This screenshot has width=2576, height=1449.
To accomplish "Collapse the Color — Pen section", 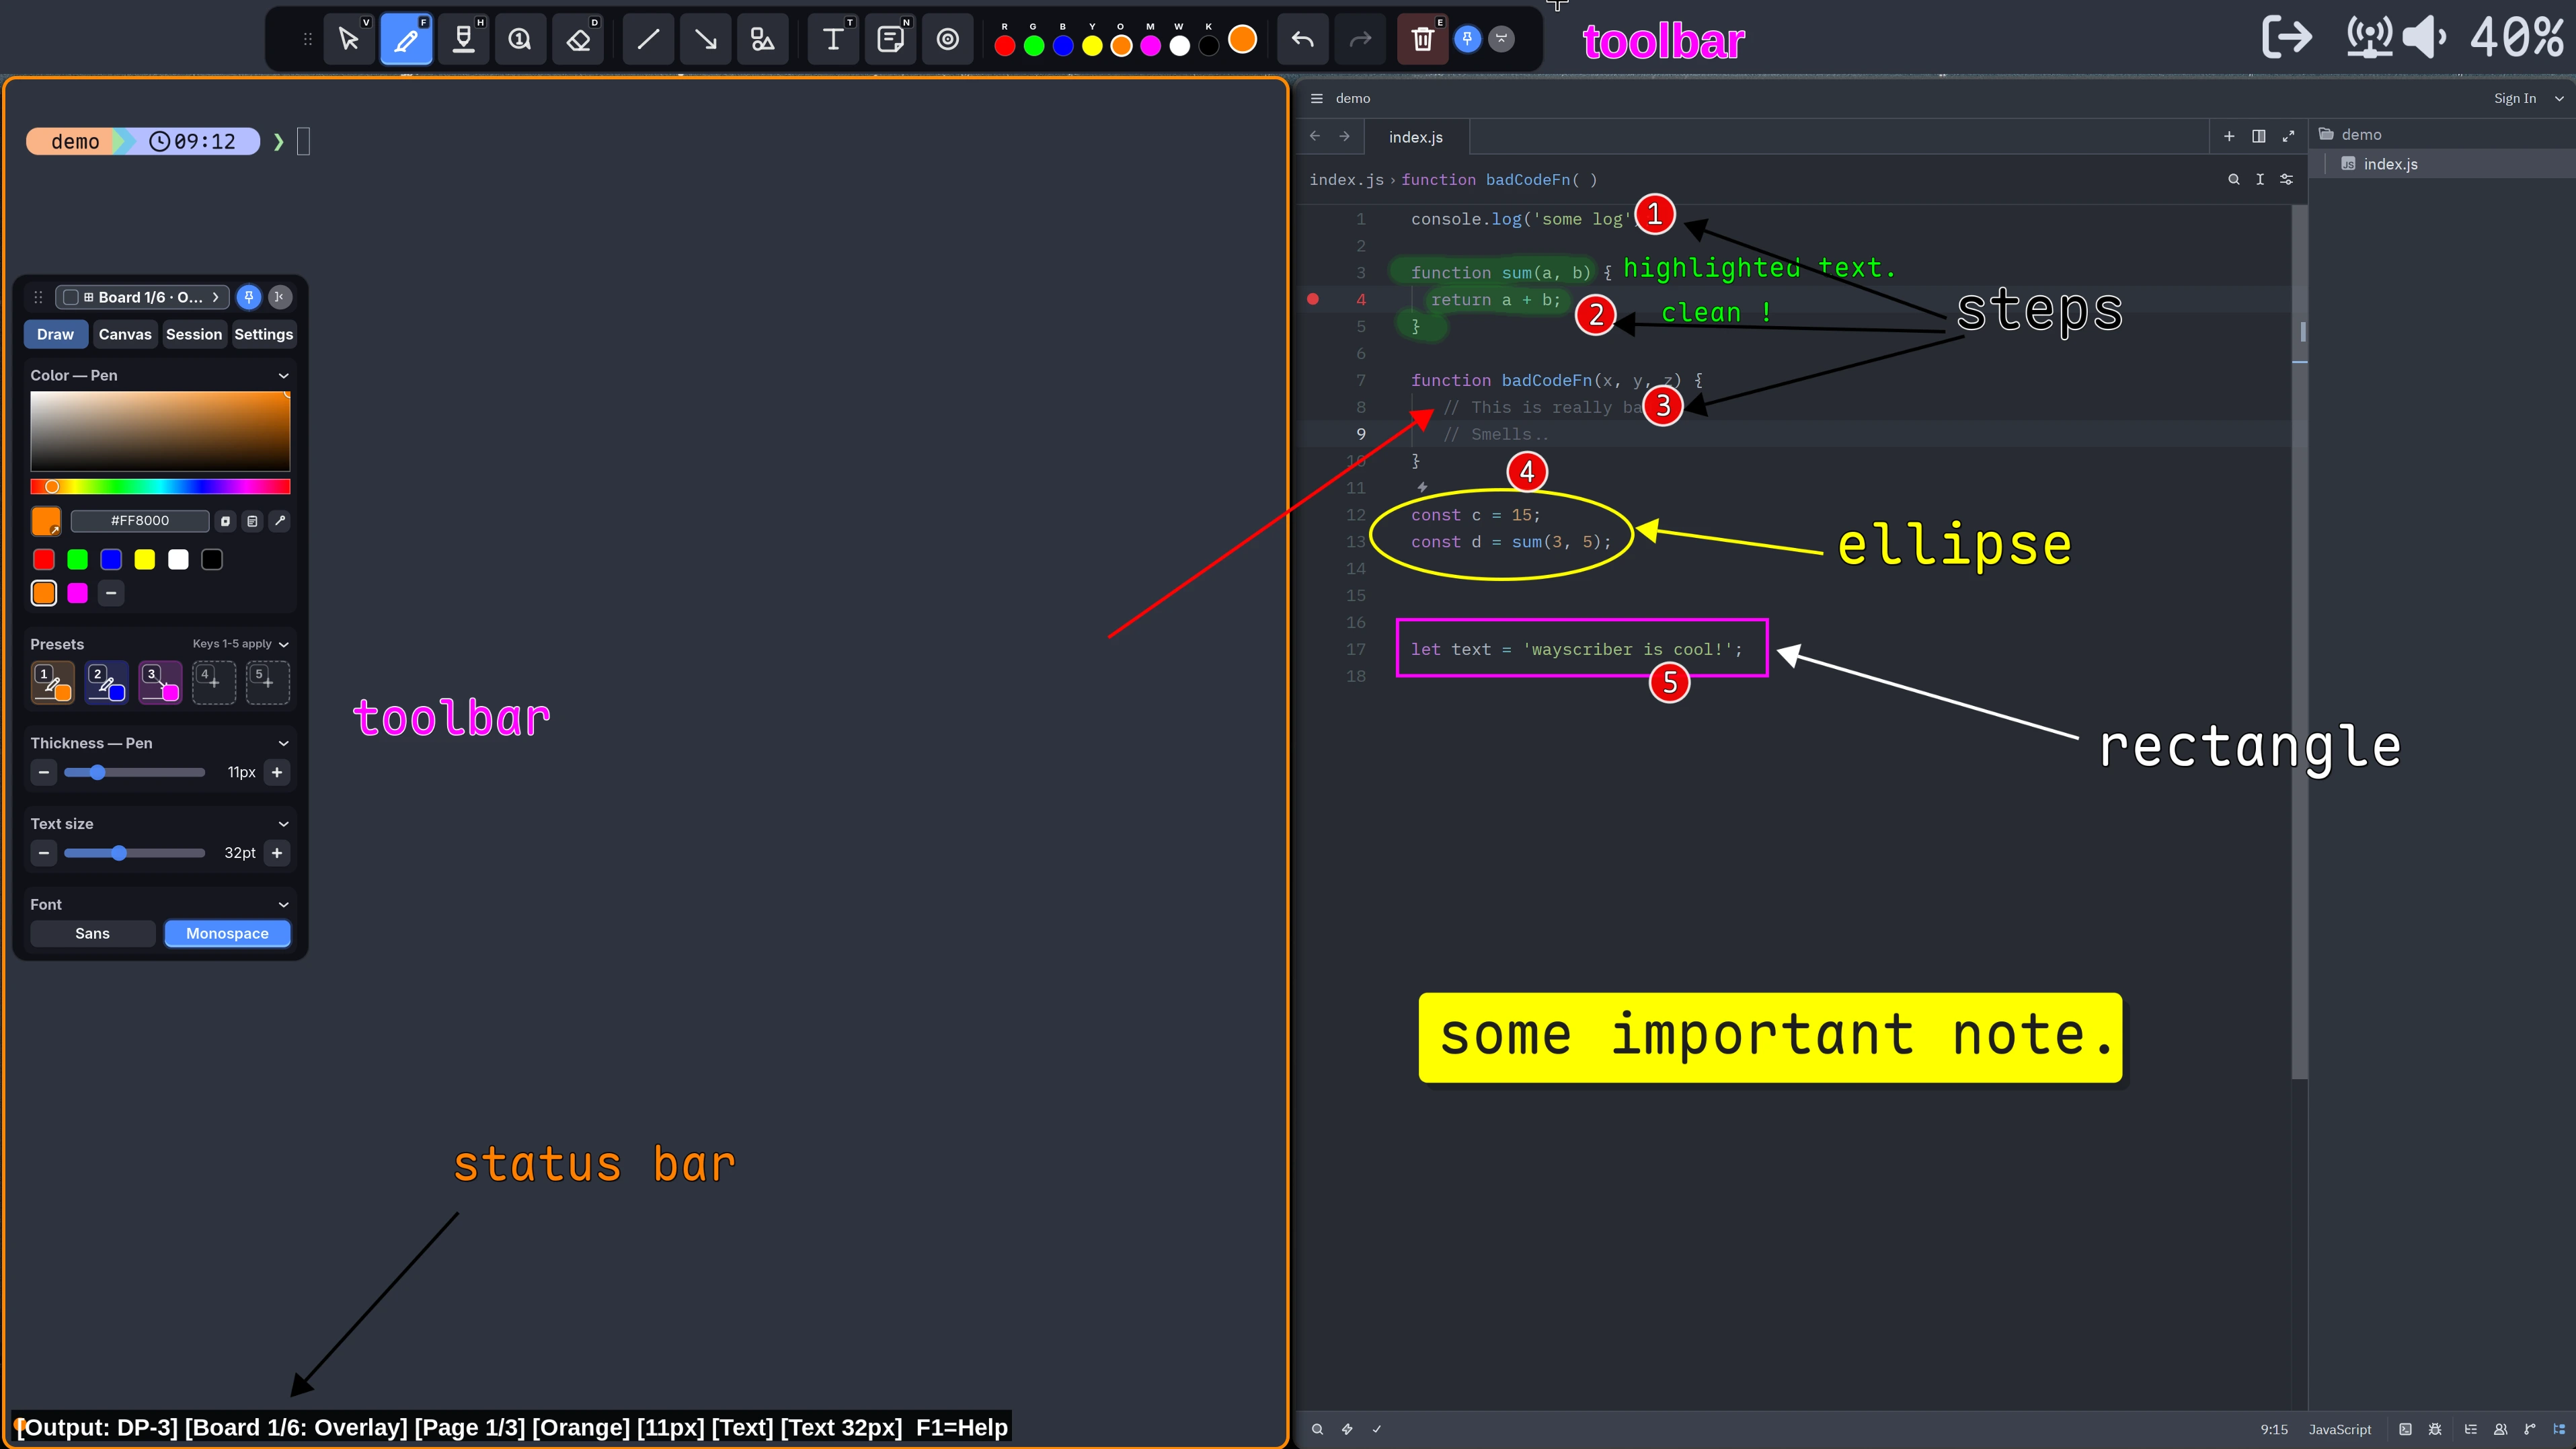I will click(283, 376).
